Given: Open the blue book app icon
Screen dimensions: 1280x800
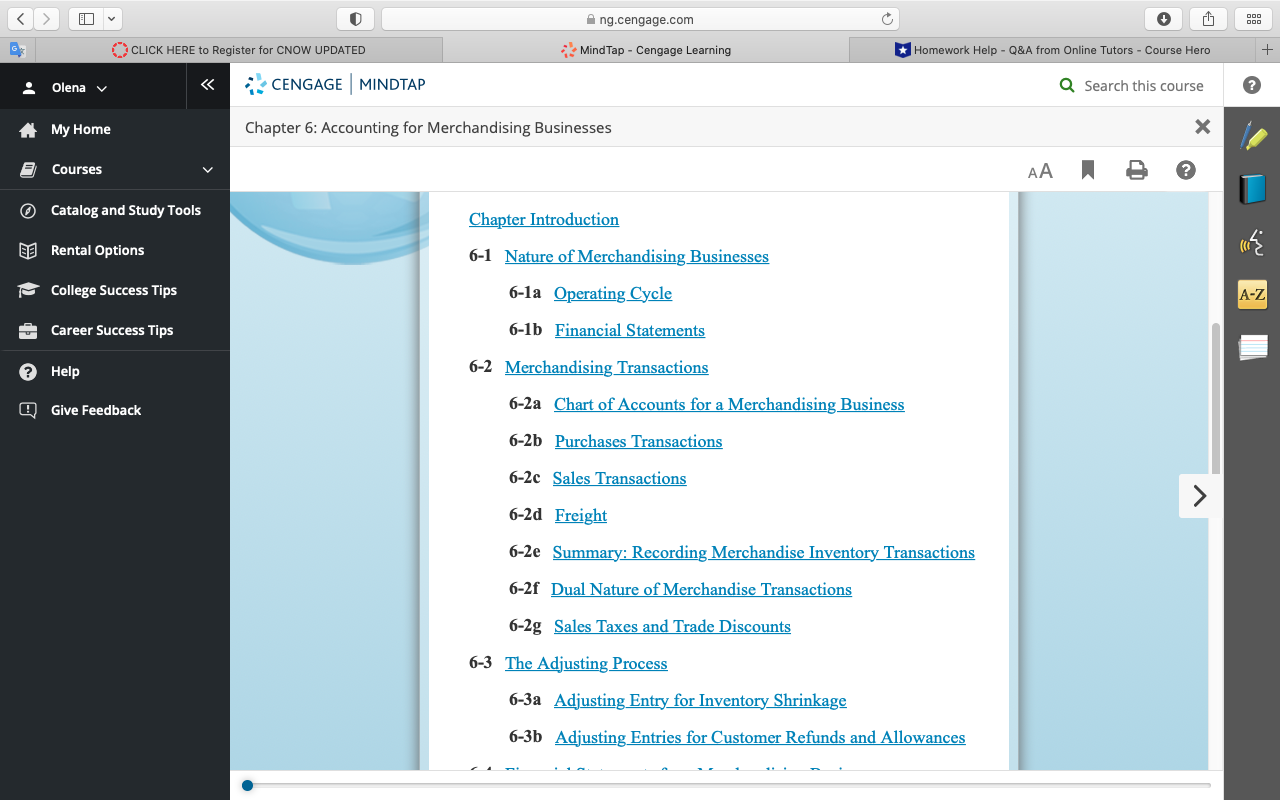Looking at the screenshot, I should click(x=1253, y=189).
